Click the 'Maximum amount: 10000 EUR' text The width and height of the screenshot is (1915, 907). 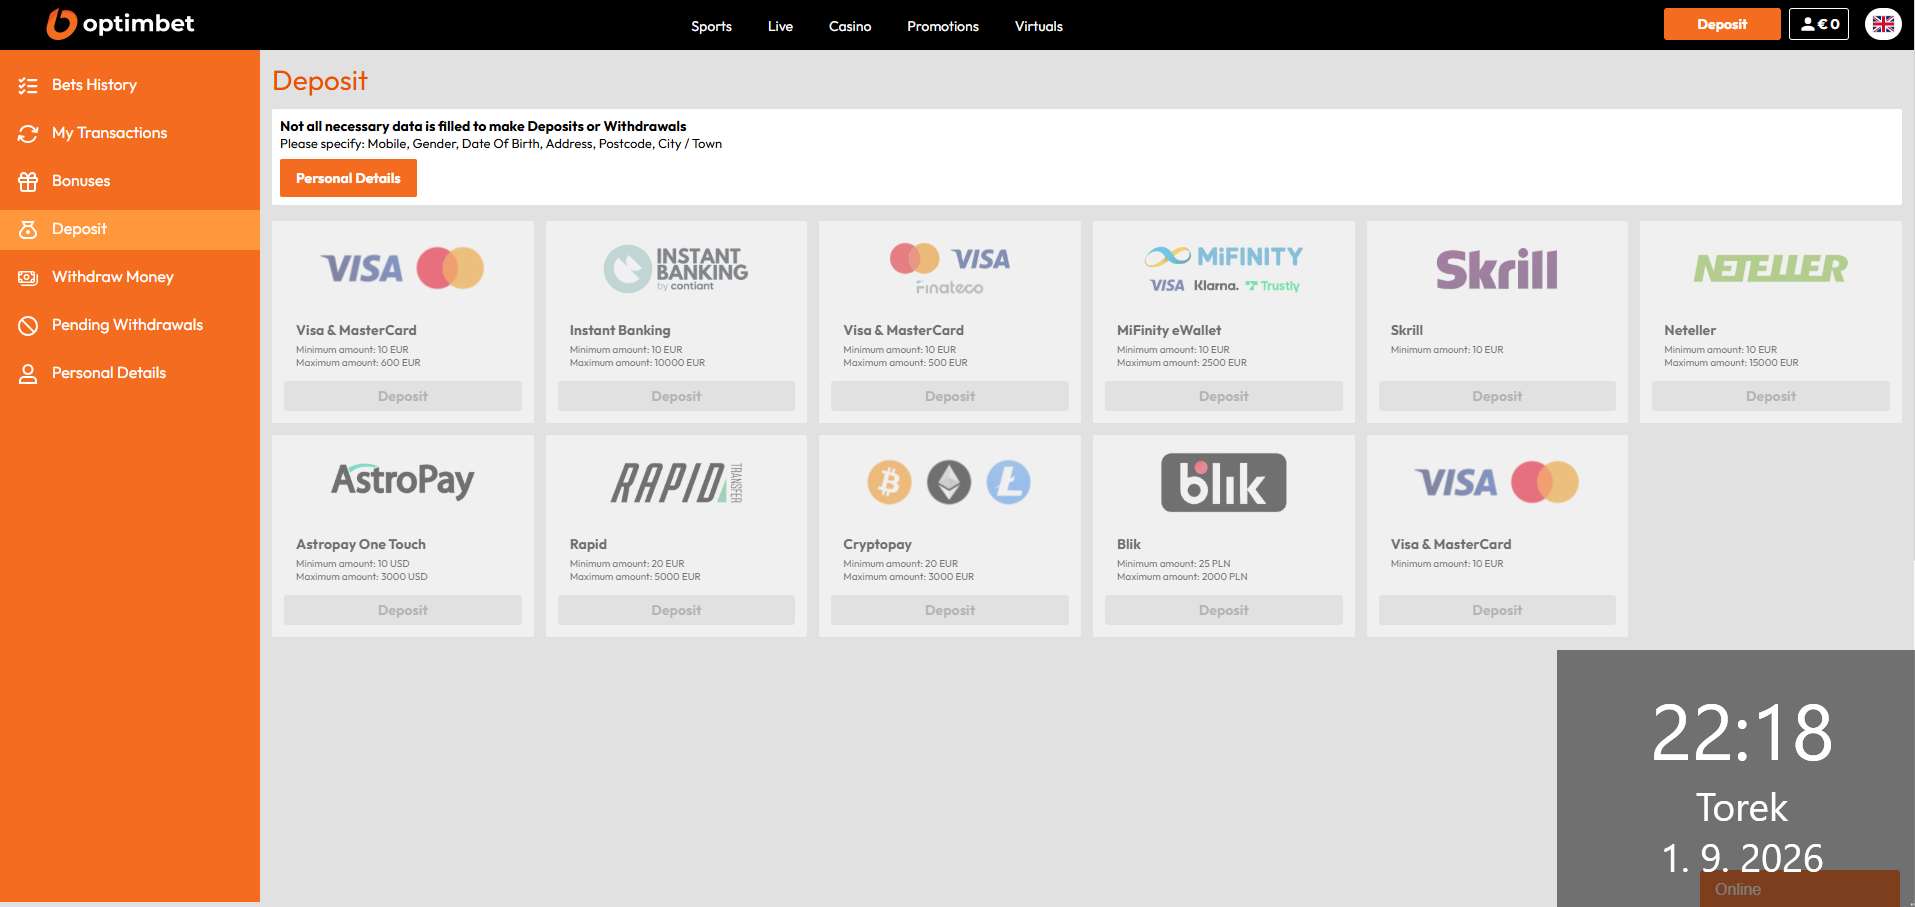[x=637, y=363]
